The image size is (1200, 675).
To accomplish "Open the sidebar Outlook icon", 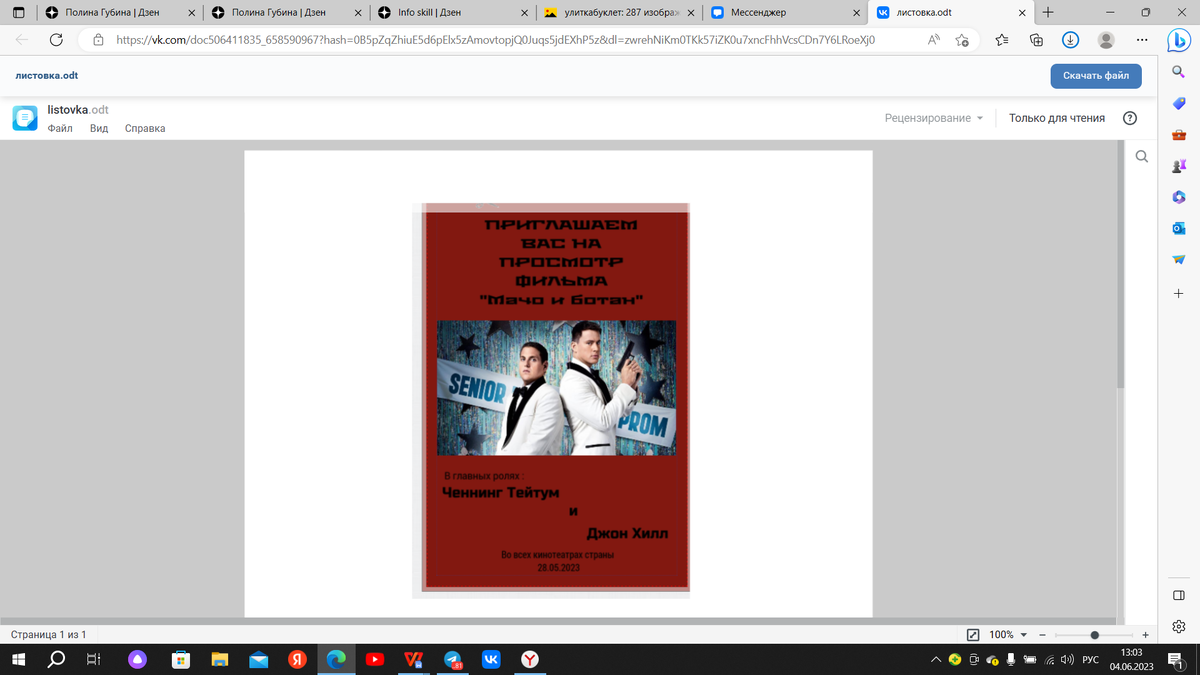I will click(1178, 229).
